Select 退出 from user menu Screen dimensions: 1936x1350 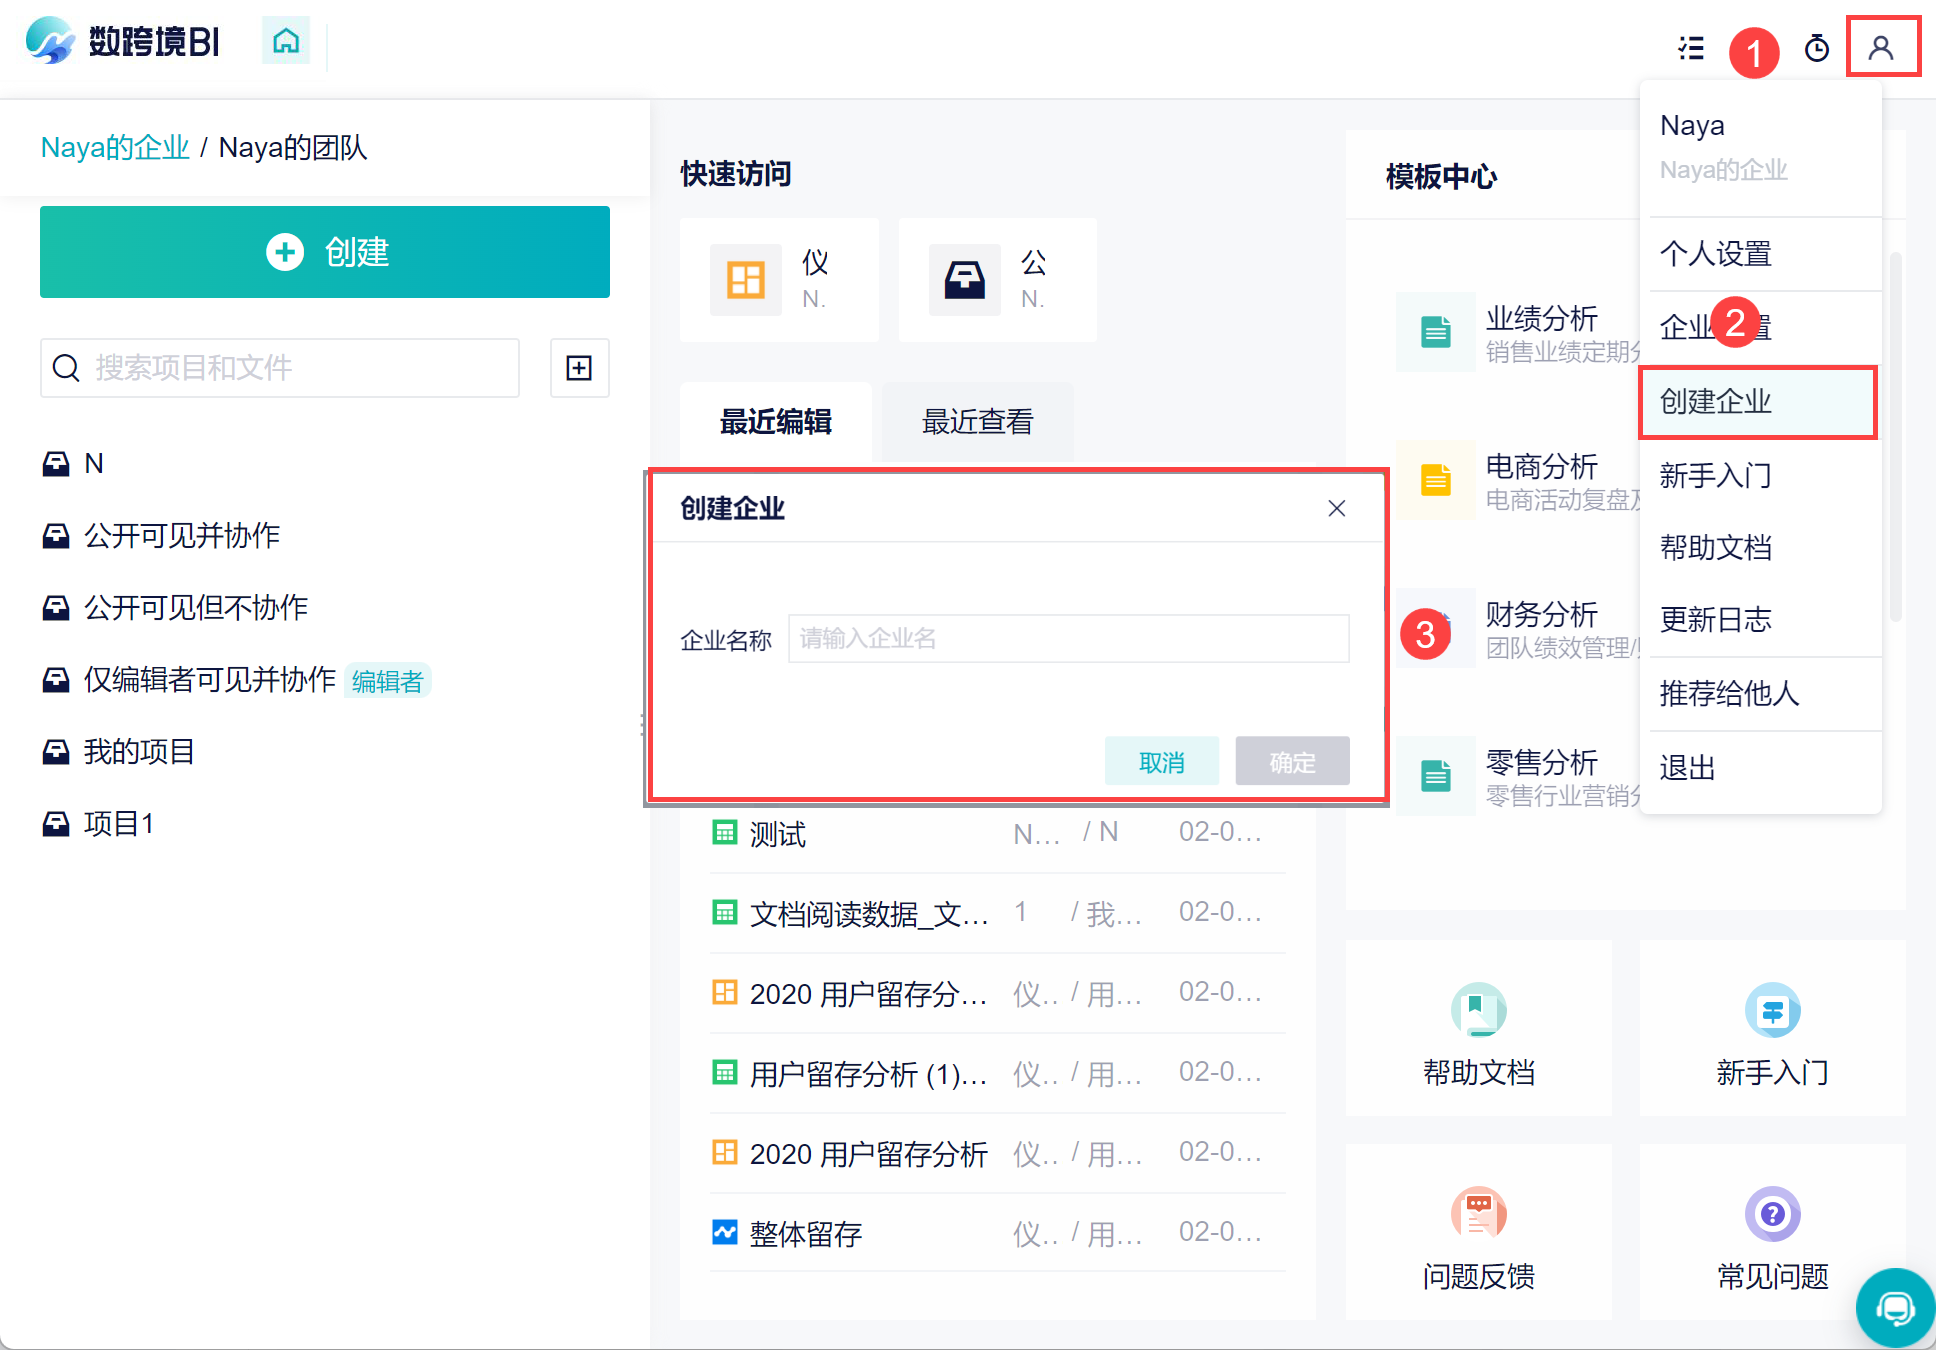click(1688, 768)
